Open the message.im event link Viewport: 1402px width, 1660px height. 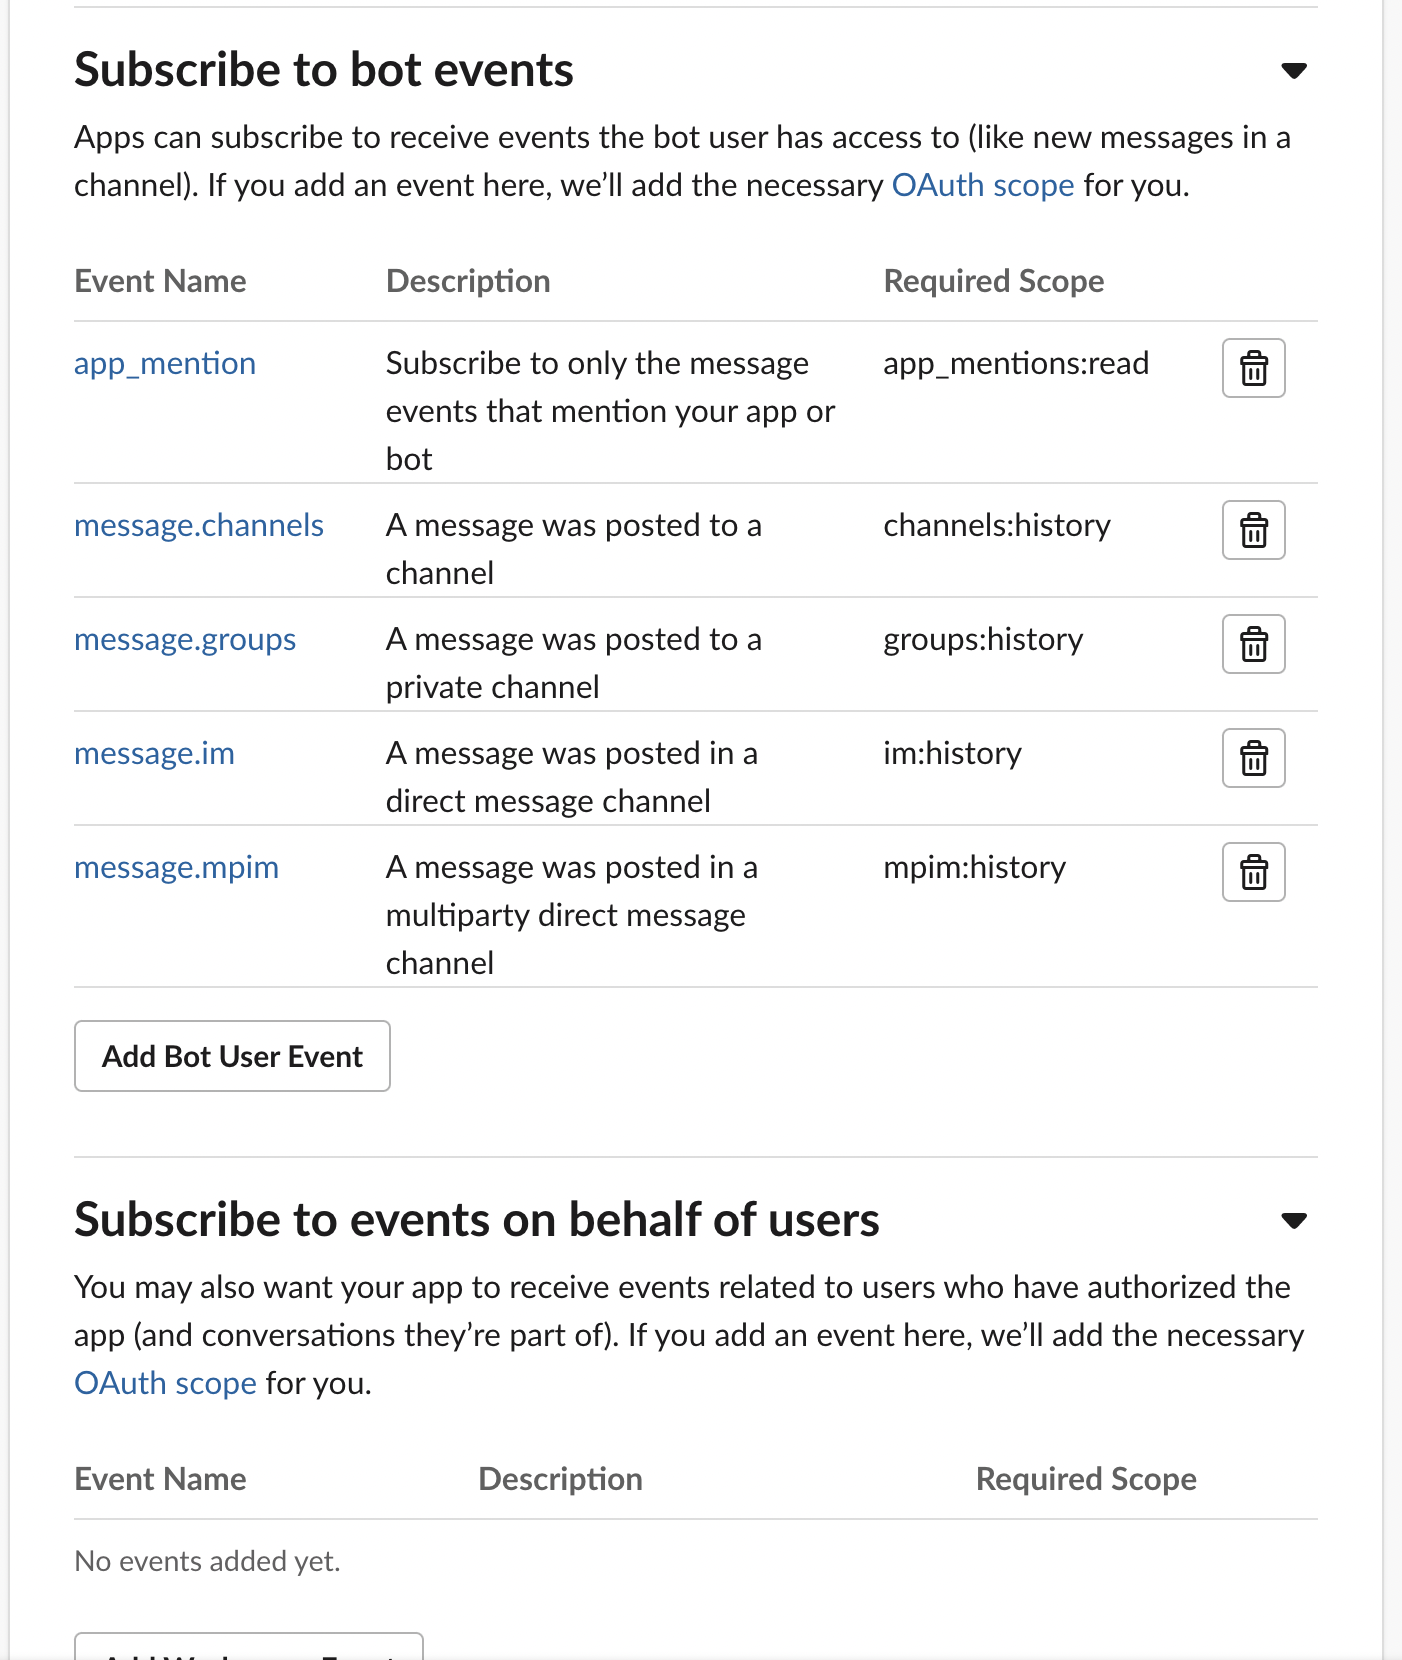[154, 754]
